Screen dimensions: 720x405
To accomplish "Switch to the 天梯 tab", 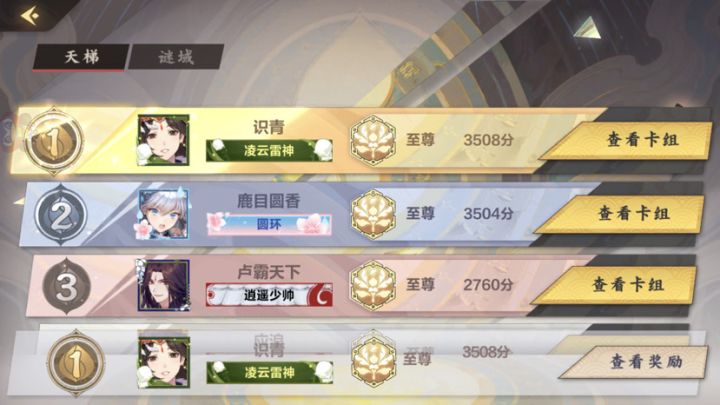I will tap(81, 57).
